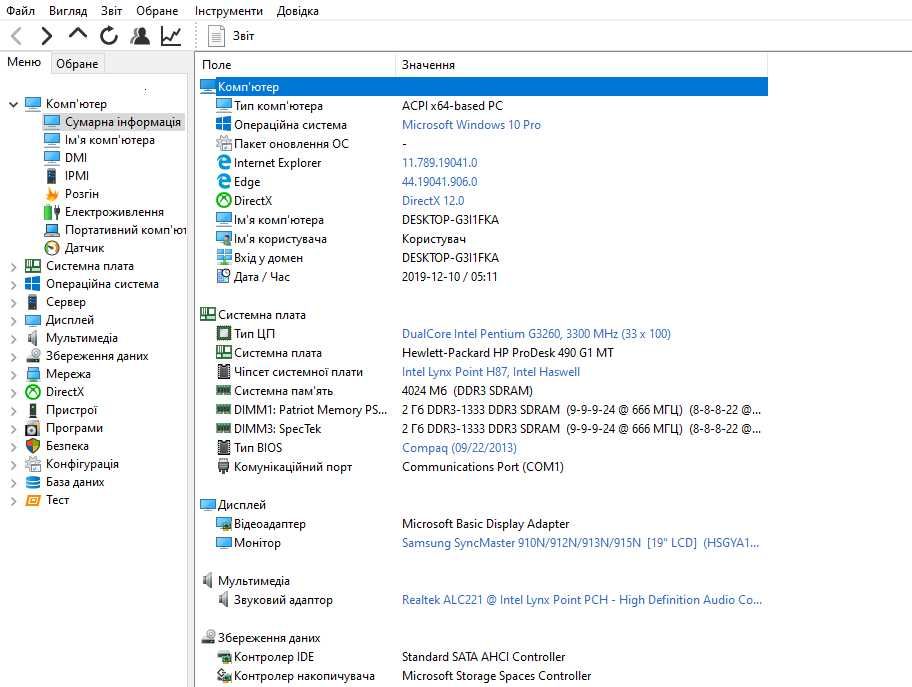Click the Поле column header
This screenshot has height=687, width=912.
click(x=297, y=65)
